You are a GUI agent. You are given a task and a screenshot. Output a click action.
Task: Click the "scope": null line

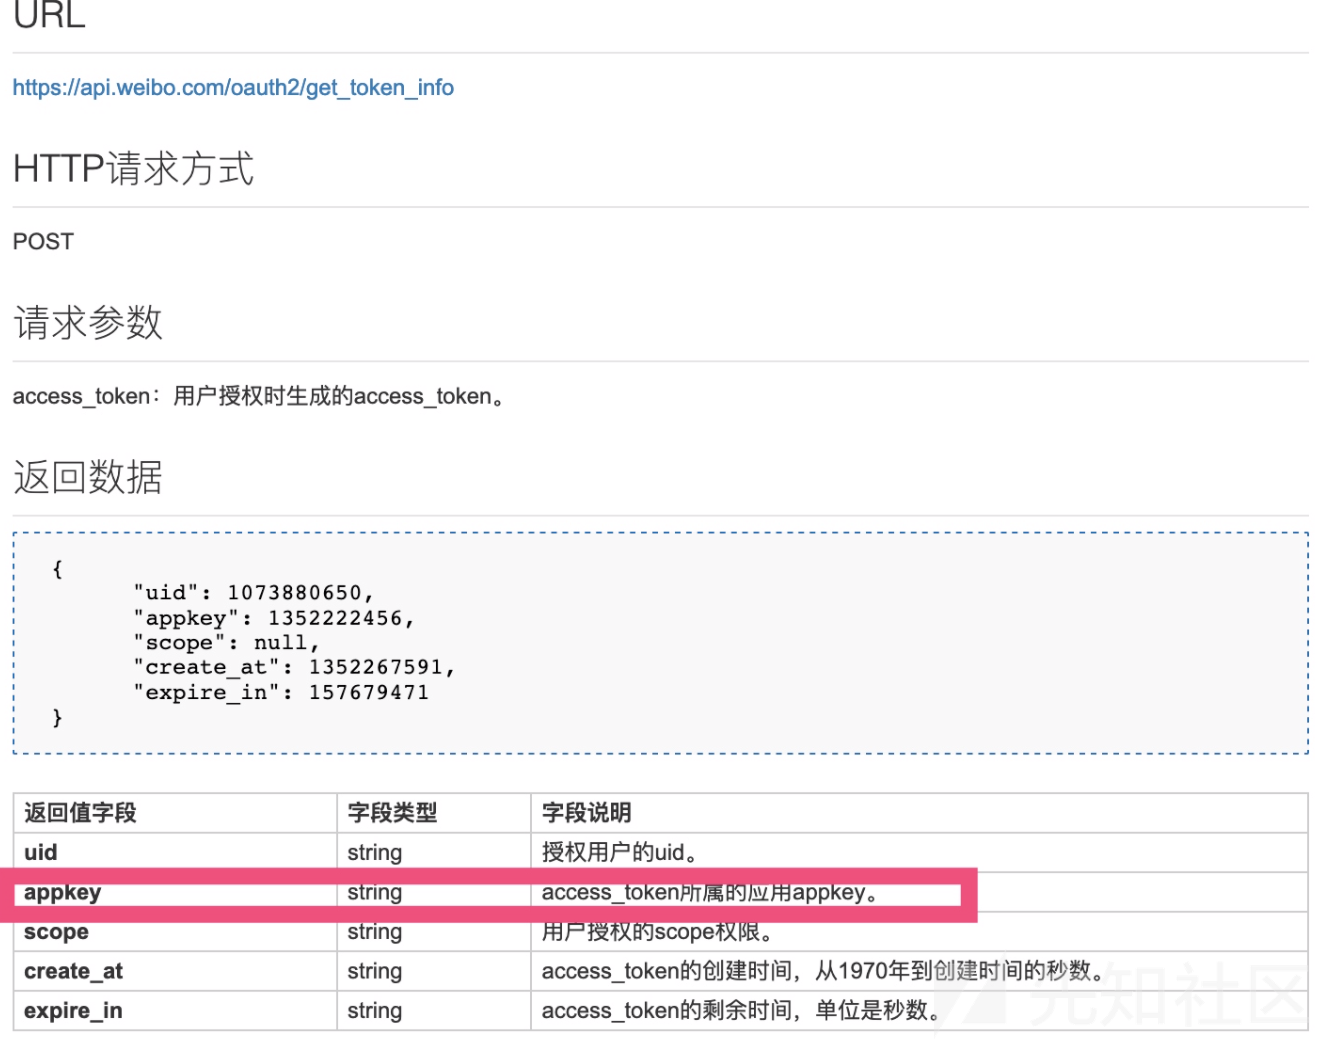pos(226,643)
